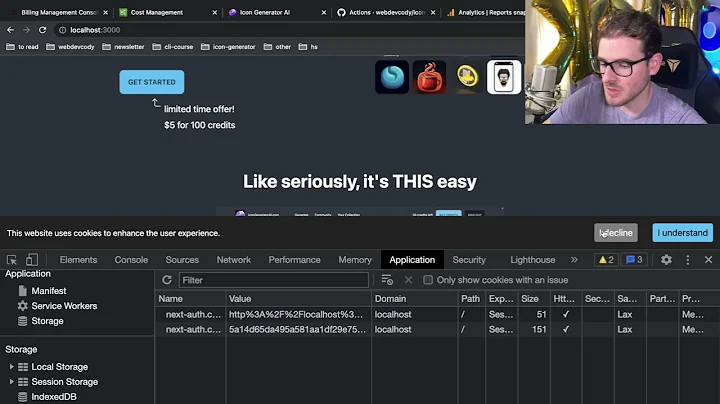This screenshot has height=404, width=720.
Task: Open DevTools three-dot menu
Action: pos(687,260)
